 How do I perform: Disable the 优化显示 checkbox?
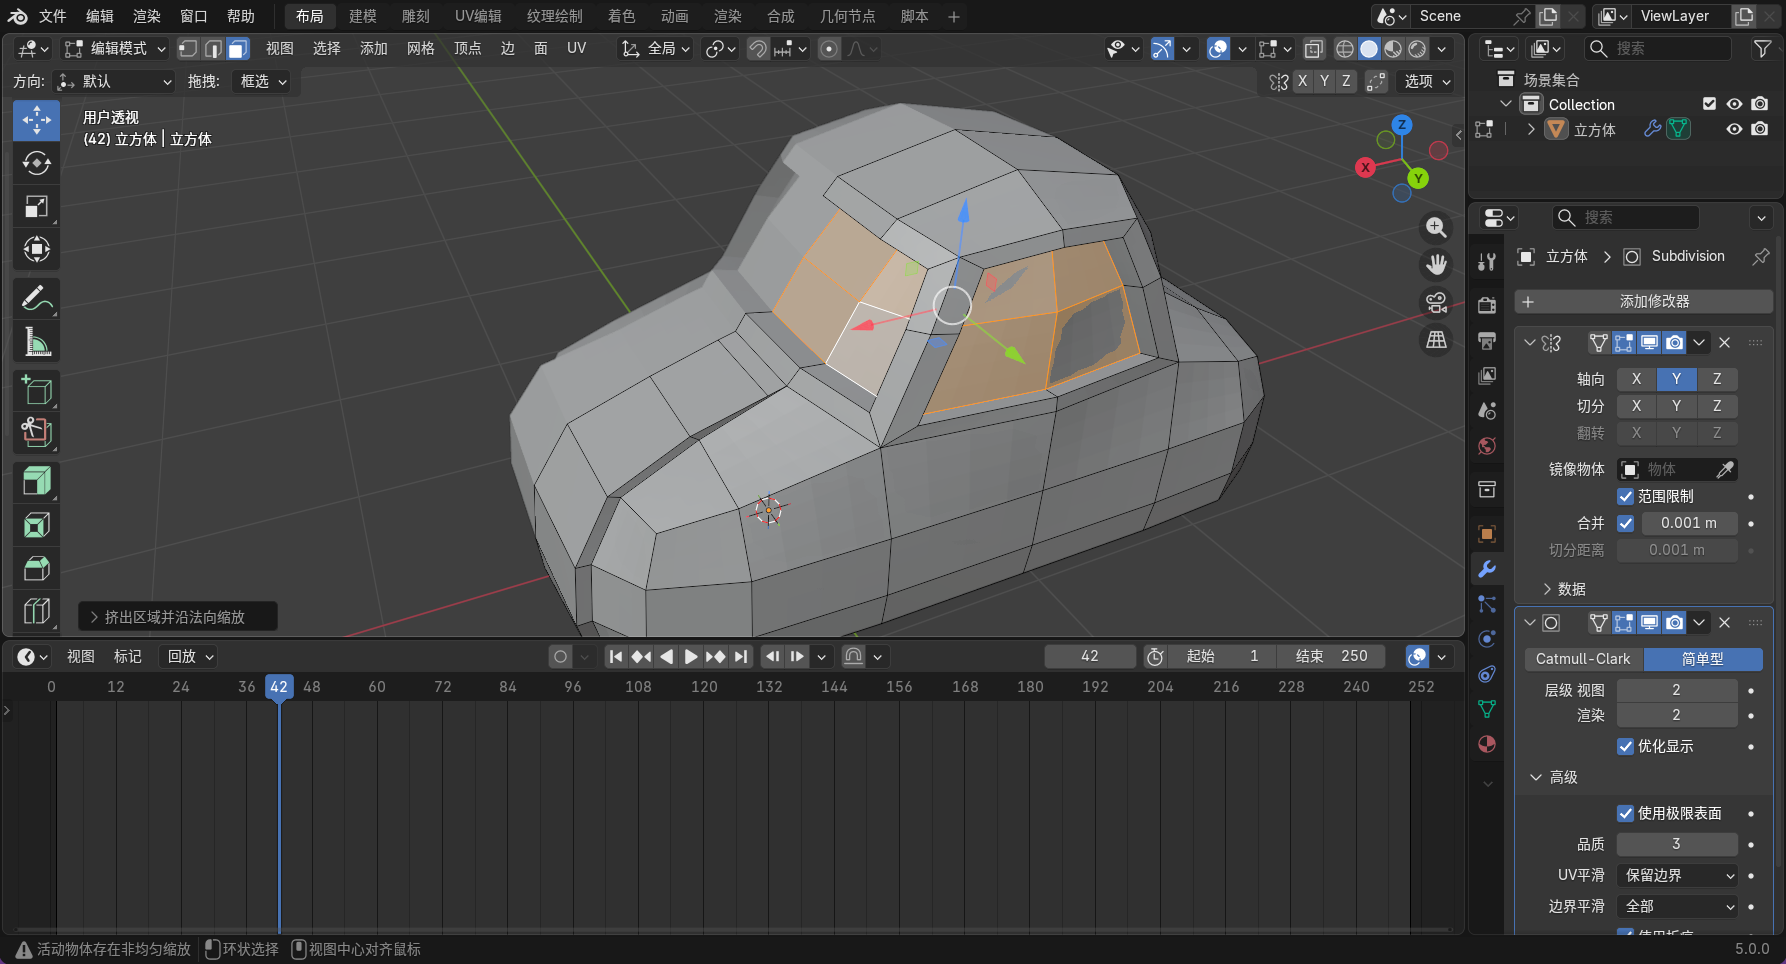tap(1626, 746)
